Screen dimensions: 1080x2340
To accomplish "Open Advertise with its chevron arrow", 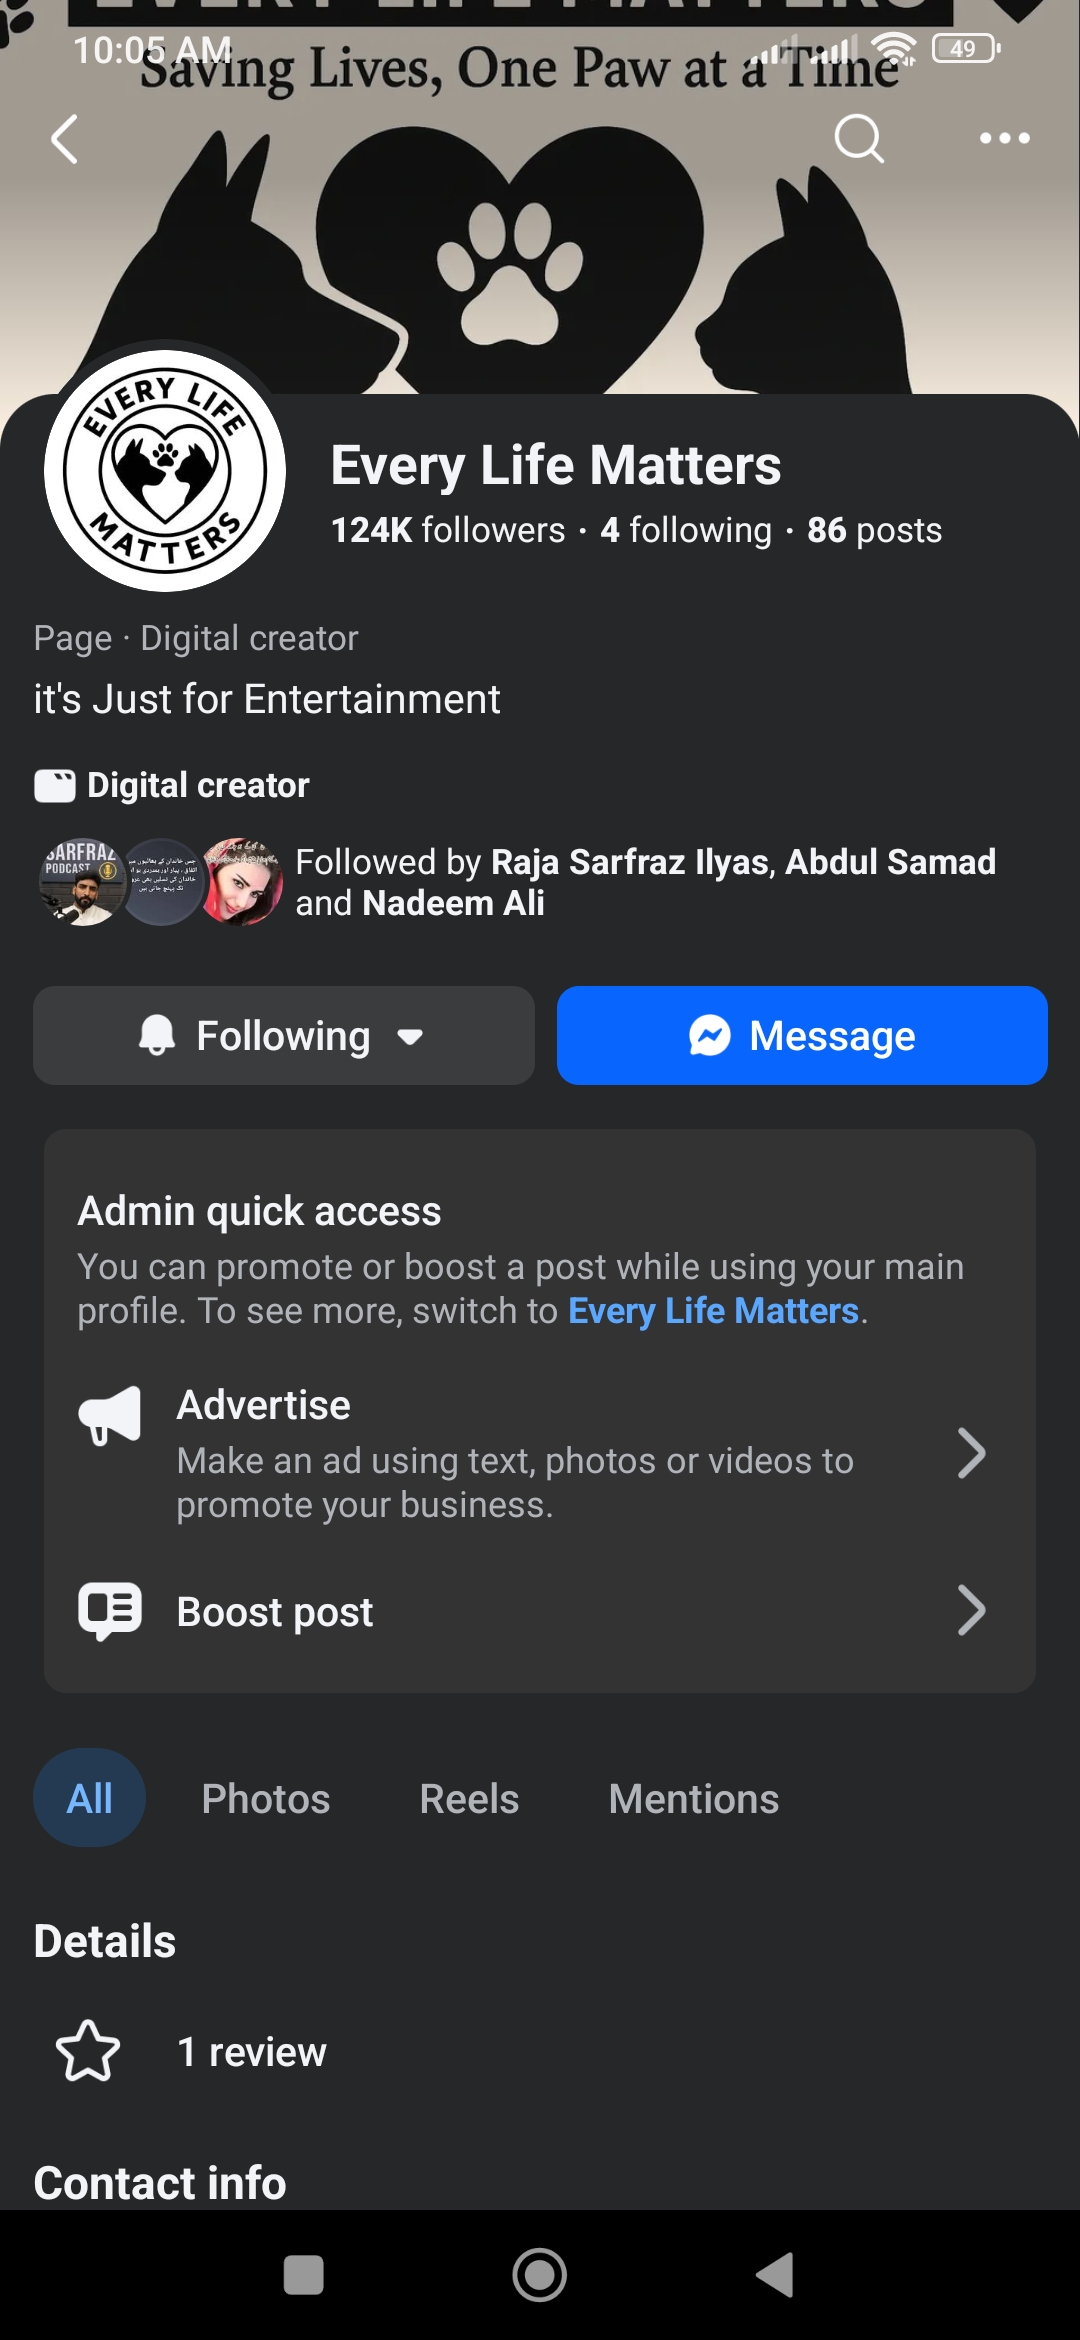I will pyautogui.click(x=971, y=1453).
